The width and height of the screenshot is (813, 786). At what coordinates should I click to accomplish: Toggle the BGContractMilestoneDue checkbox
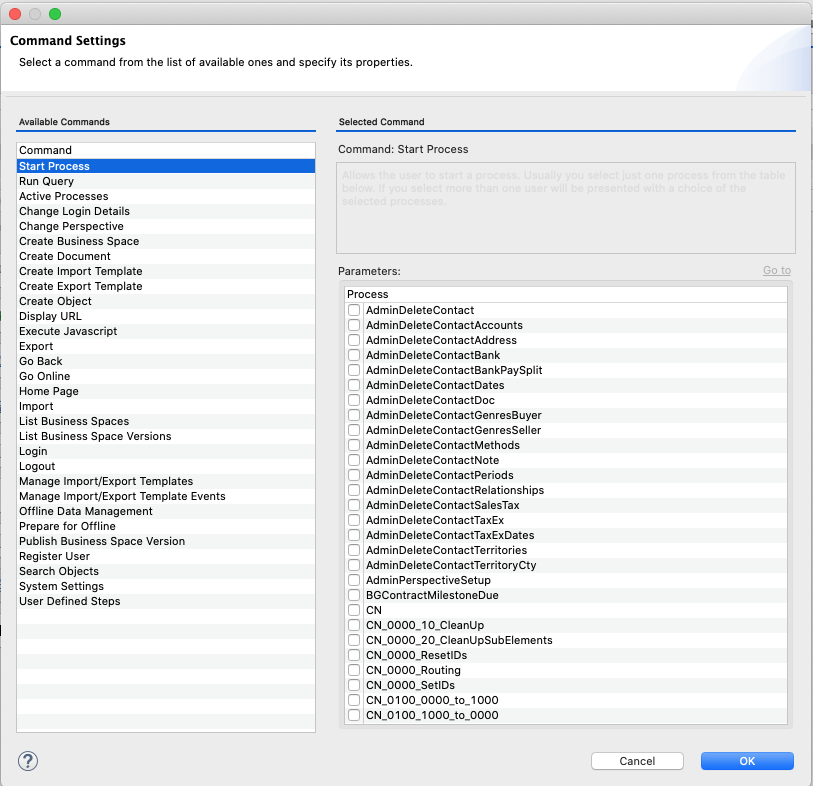click(x=354, y=595)
